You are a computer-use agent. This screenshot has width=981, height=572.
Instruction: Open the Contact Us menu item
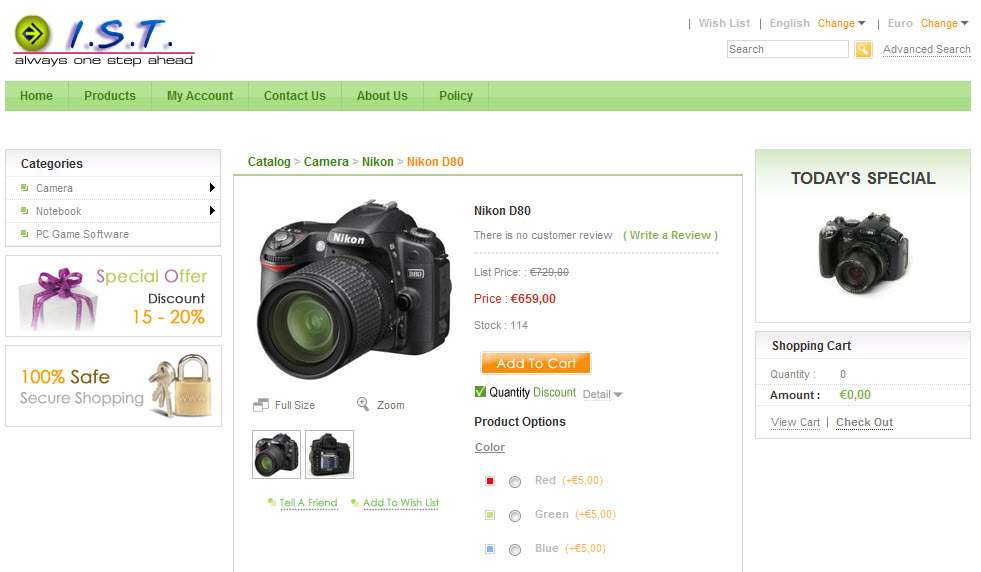point(295,96)
